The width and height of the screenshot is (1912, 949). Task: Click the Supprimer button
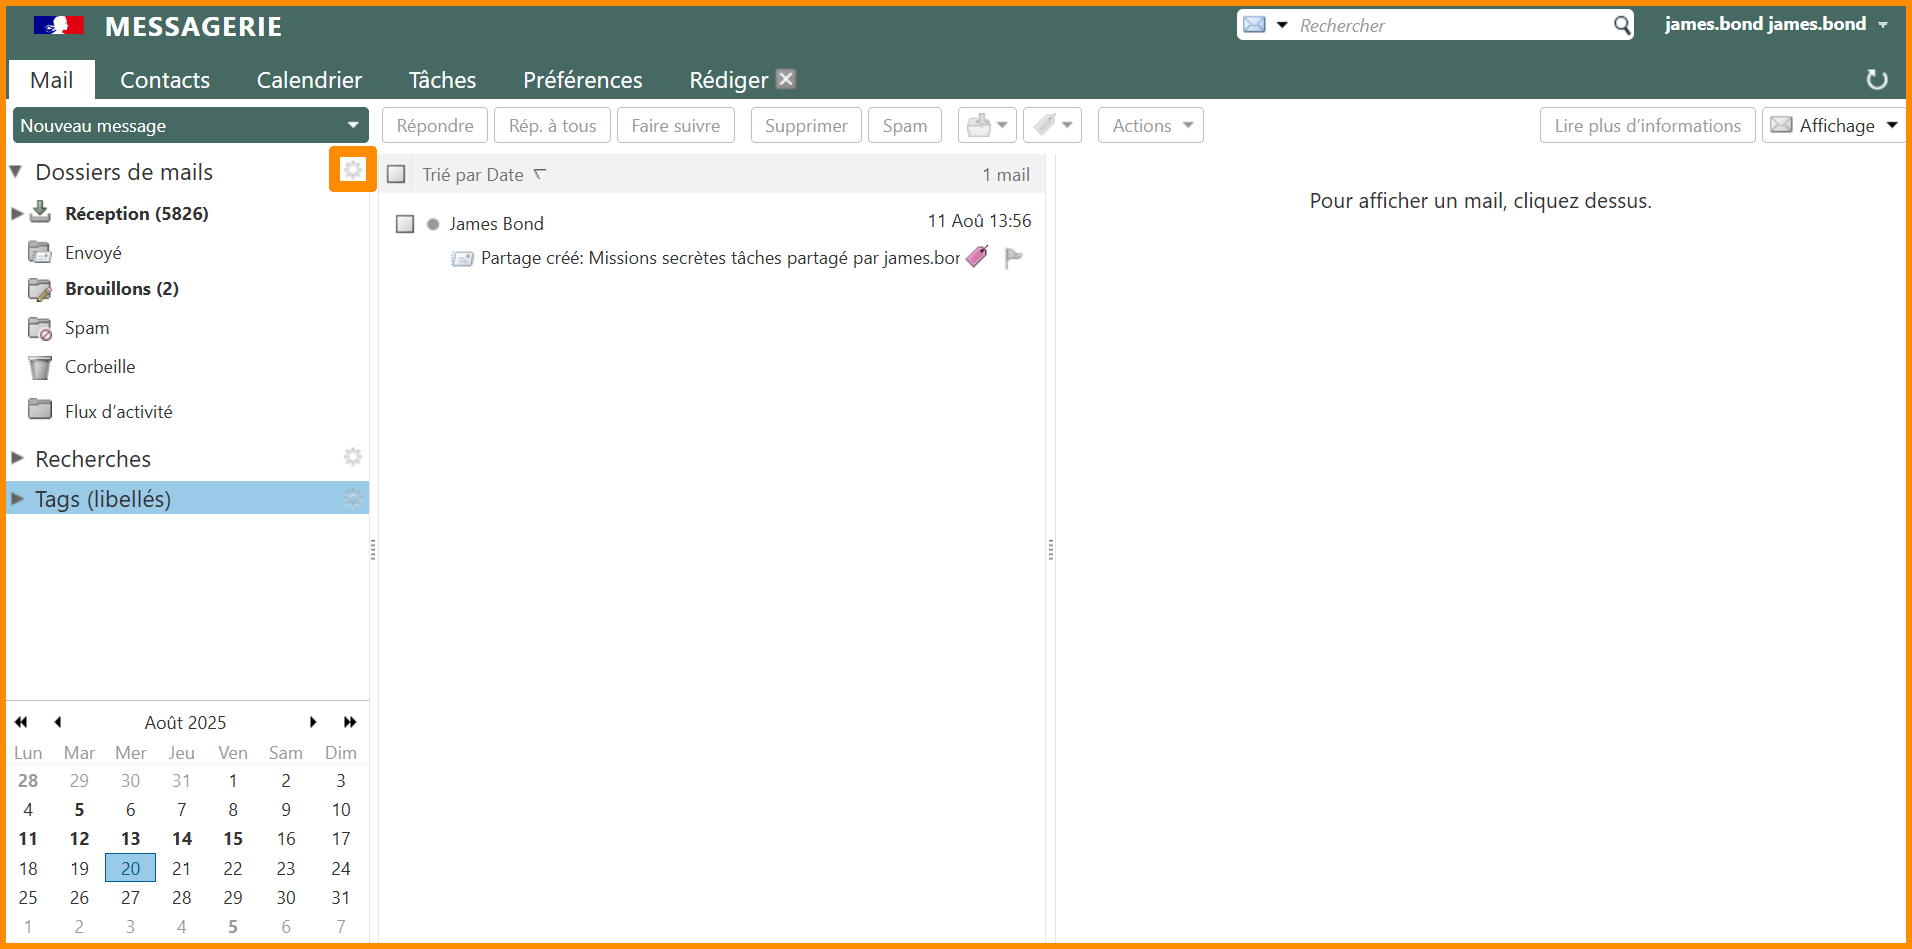coord(805,126)
